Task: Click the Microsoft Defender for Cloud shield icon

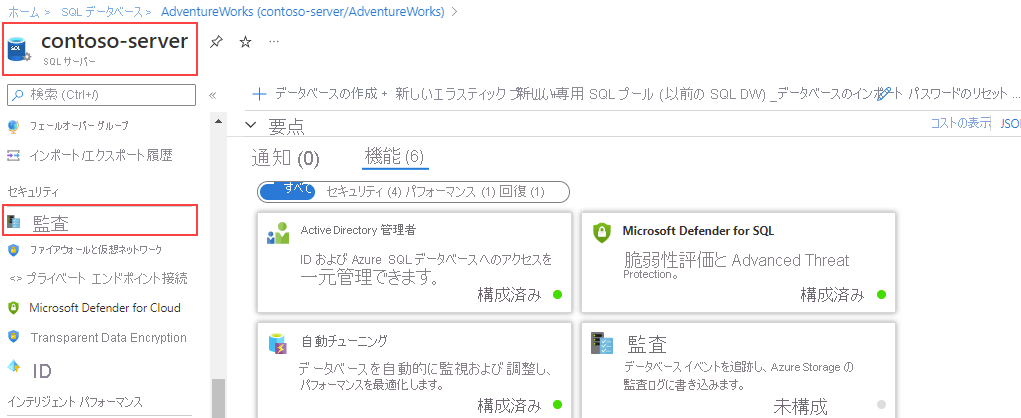Action: 14,308
